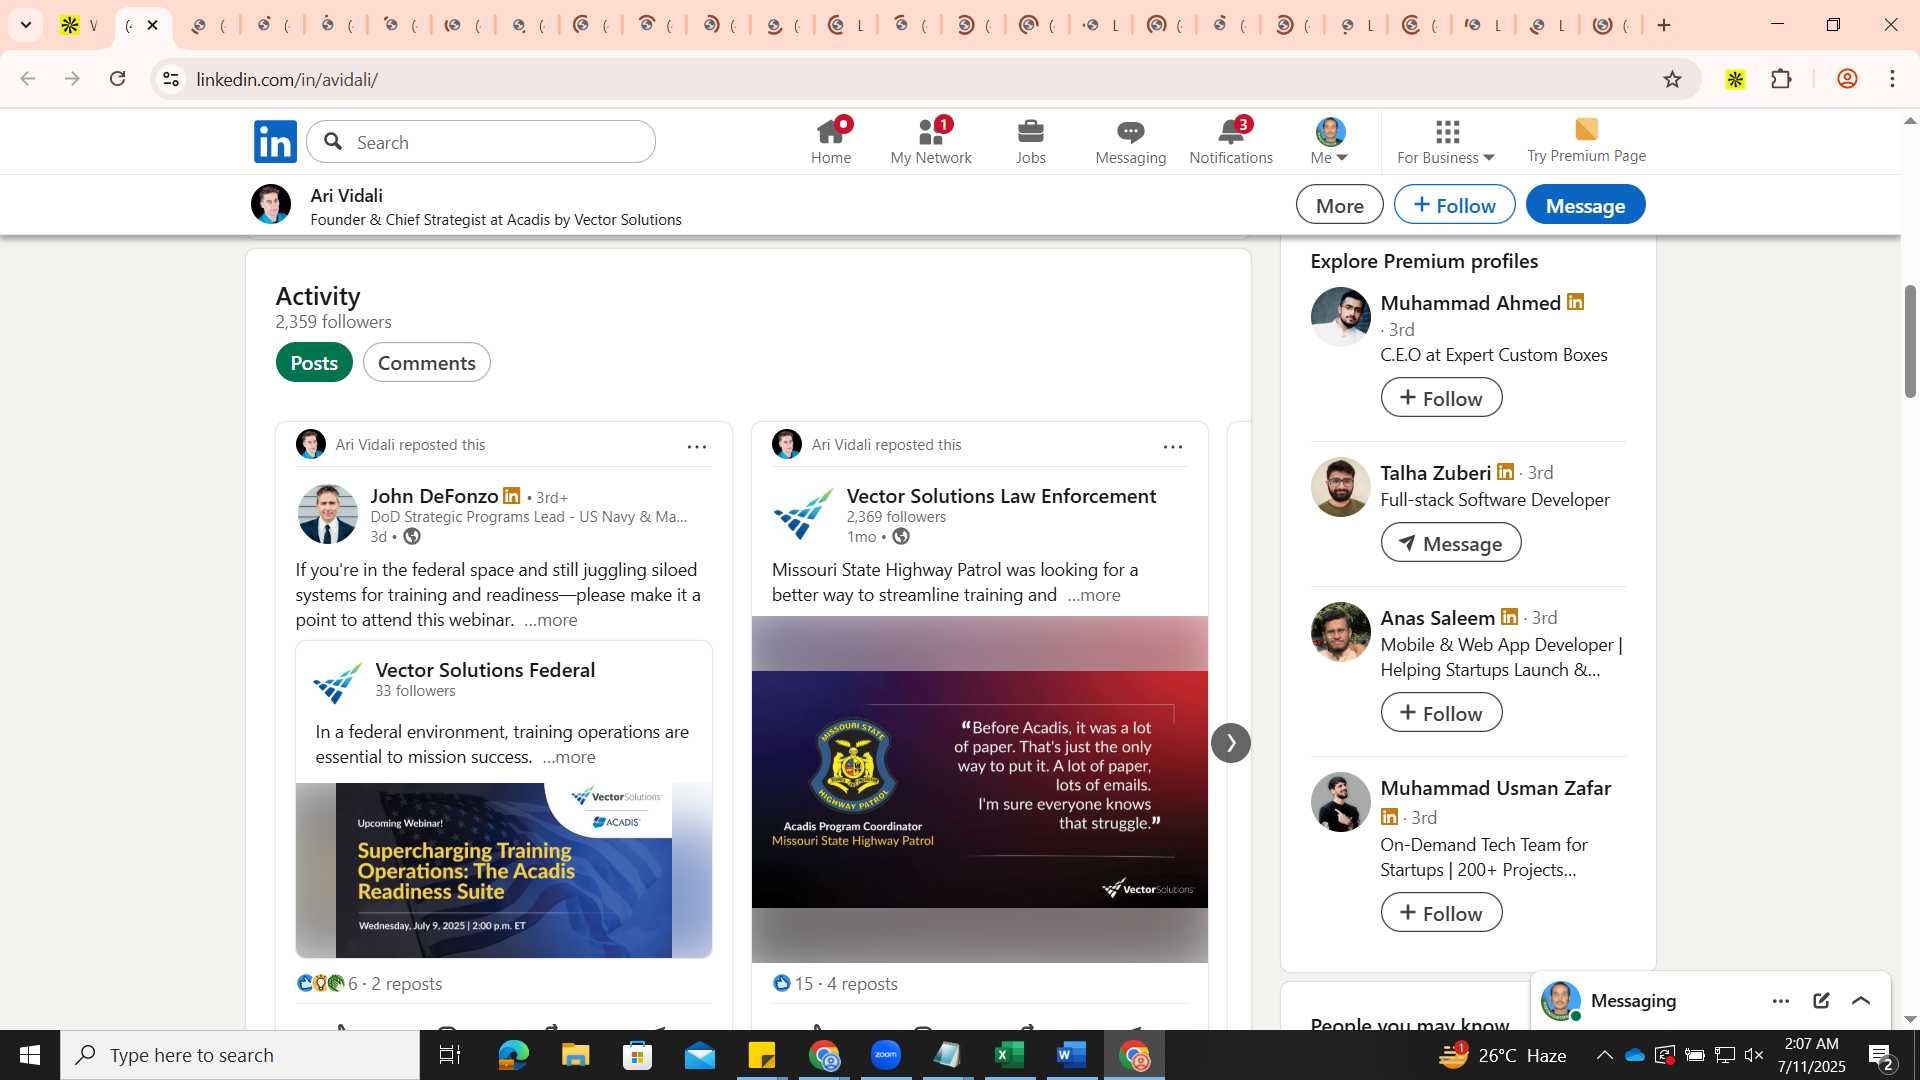The width and height of the screenshot is (1920, 1080).
Task: Reload the browser page
Action: point(118,79)
